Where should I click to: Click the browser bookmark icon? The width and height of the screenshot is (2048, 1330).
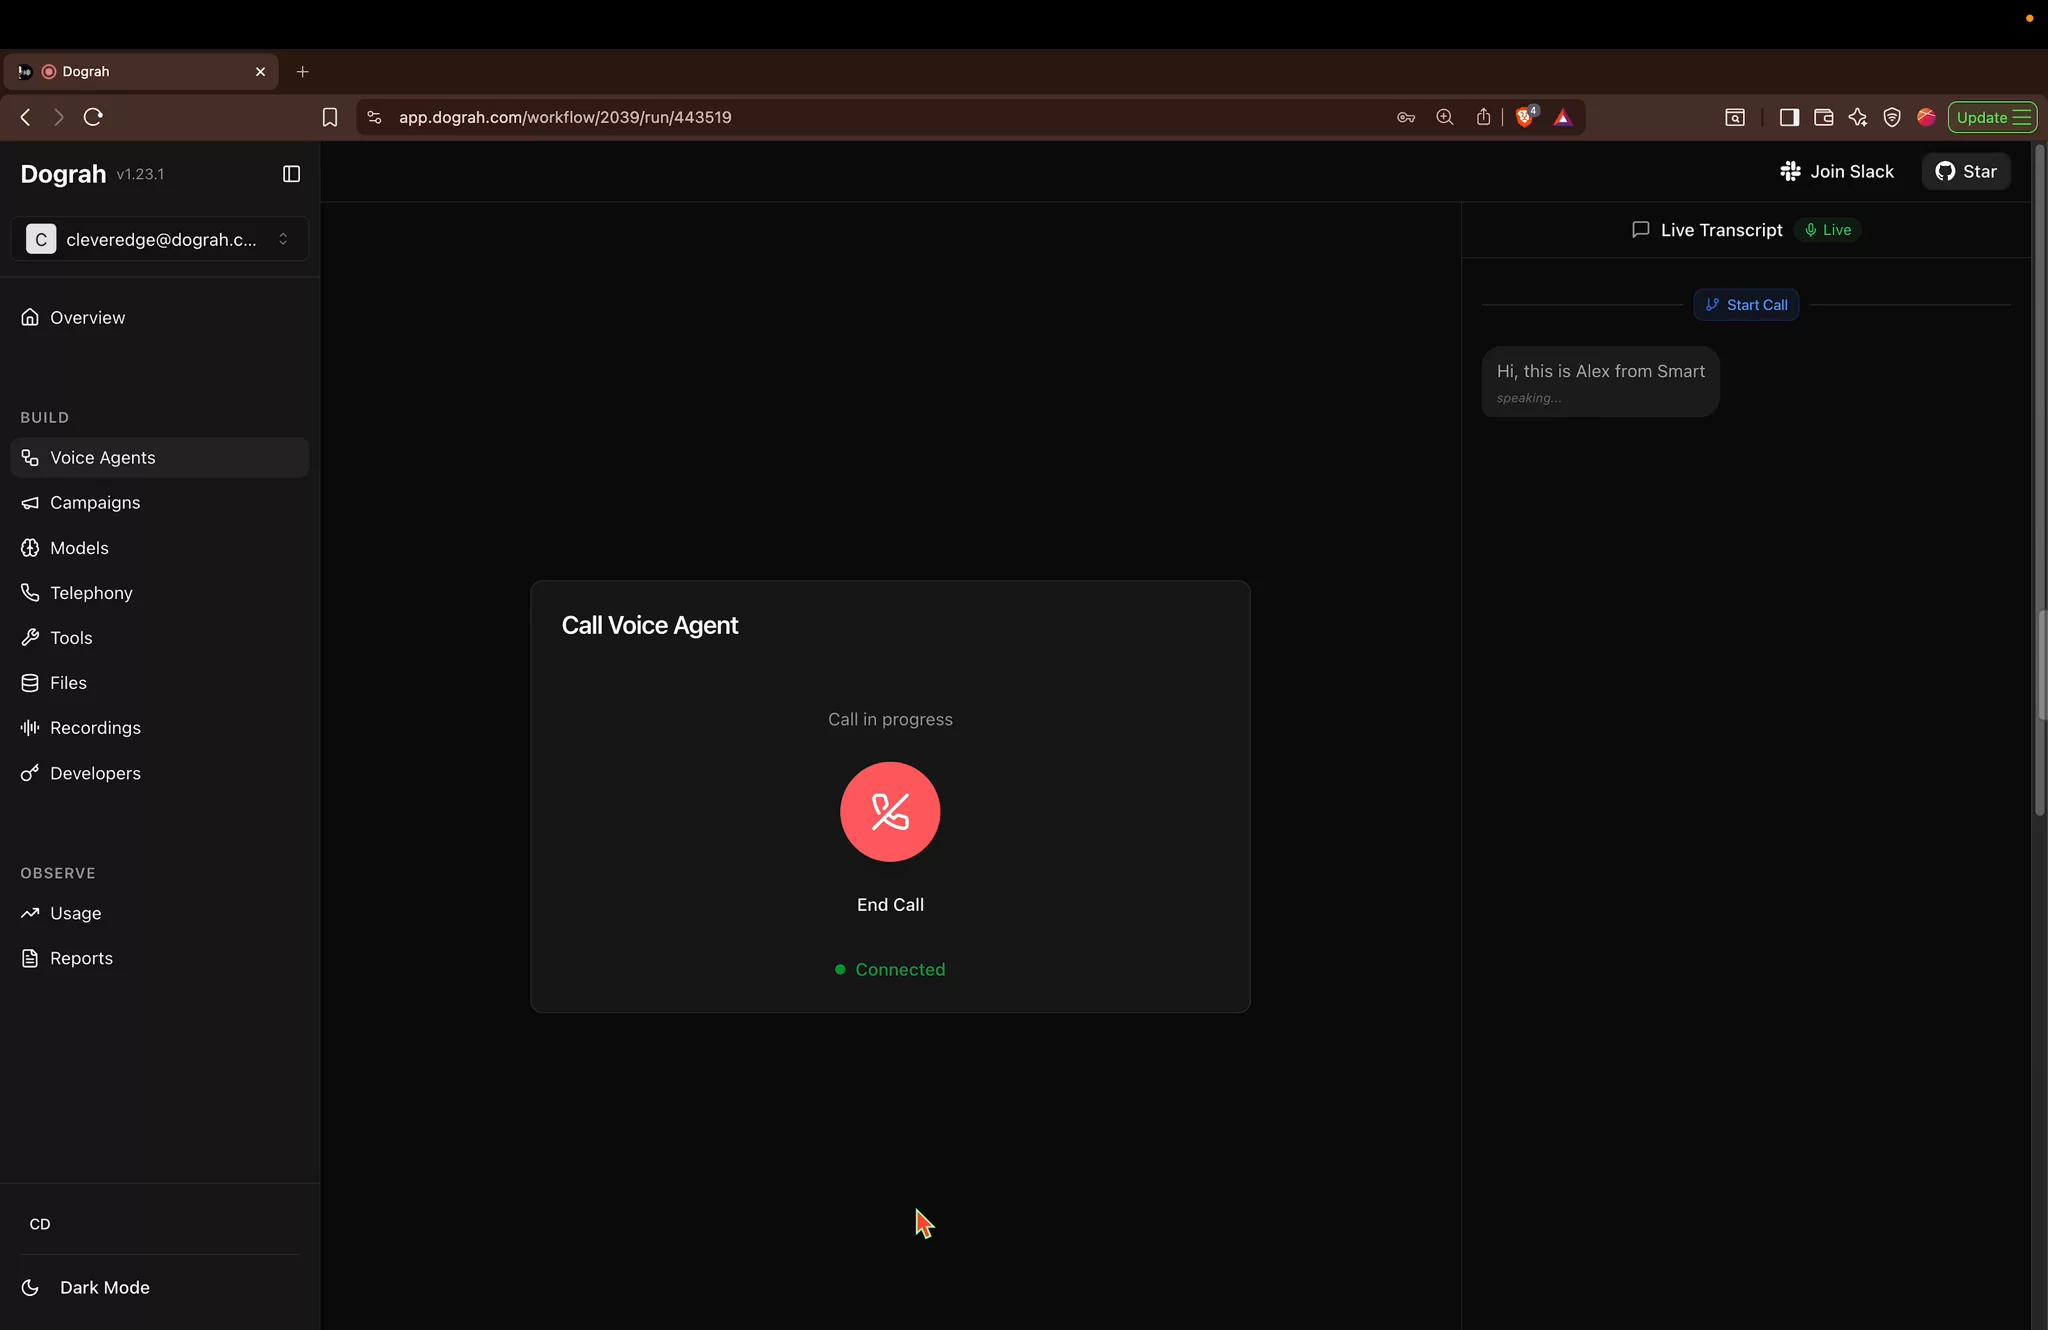(330, 117)
